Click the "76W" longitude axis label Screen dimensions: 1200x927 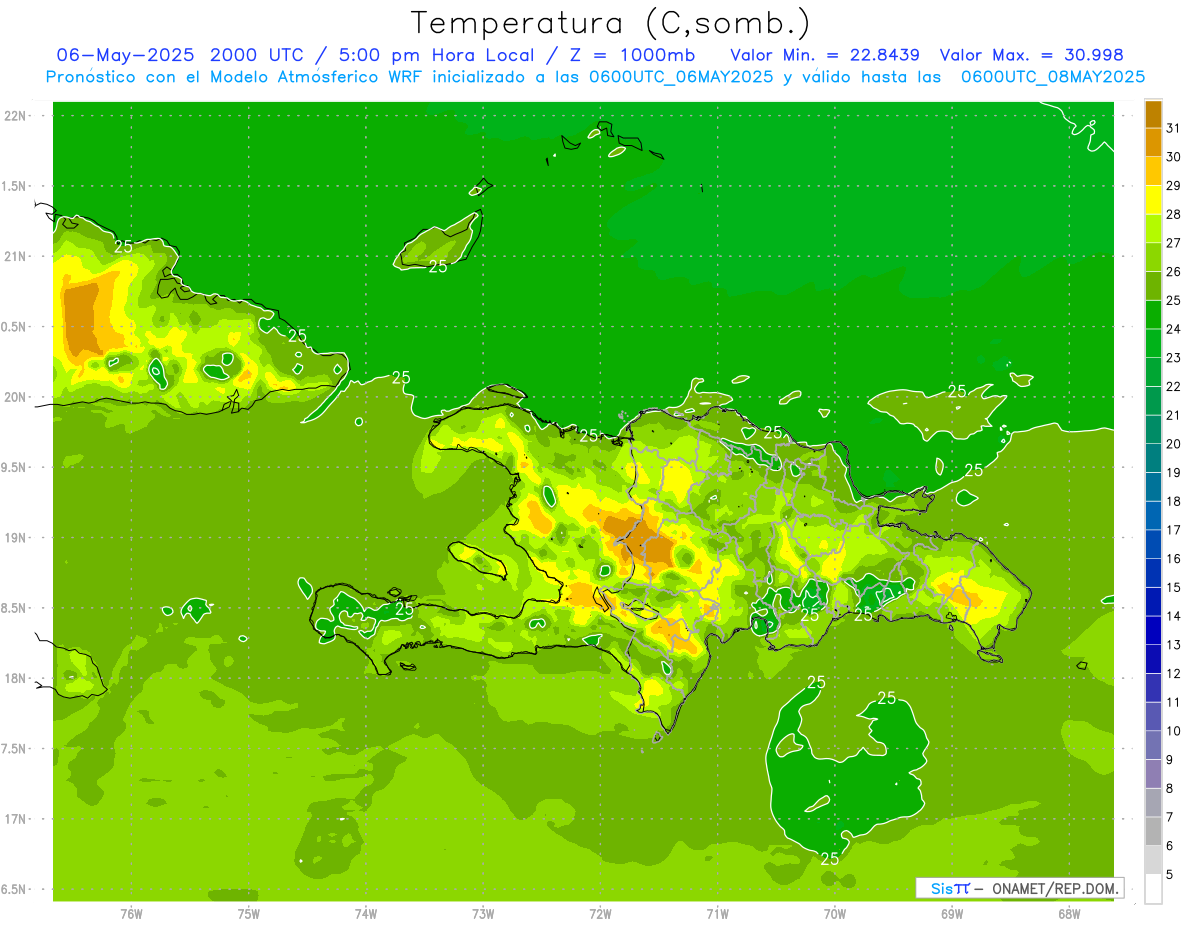point(131,914)
